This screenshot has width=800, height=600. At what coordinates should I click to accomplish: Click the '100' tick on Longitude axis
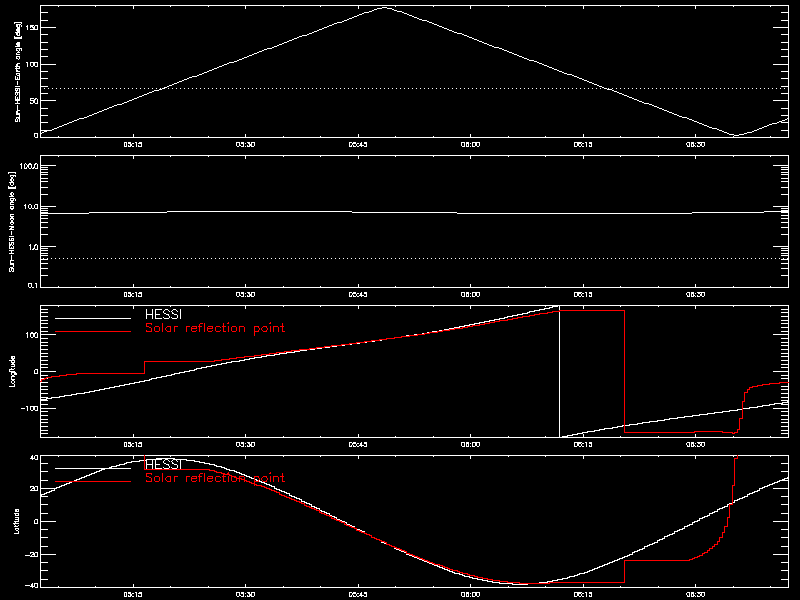pos(33,335)
